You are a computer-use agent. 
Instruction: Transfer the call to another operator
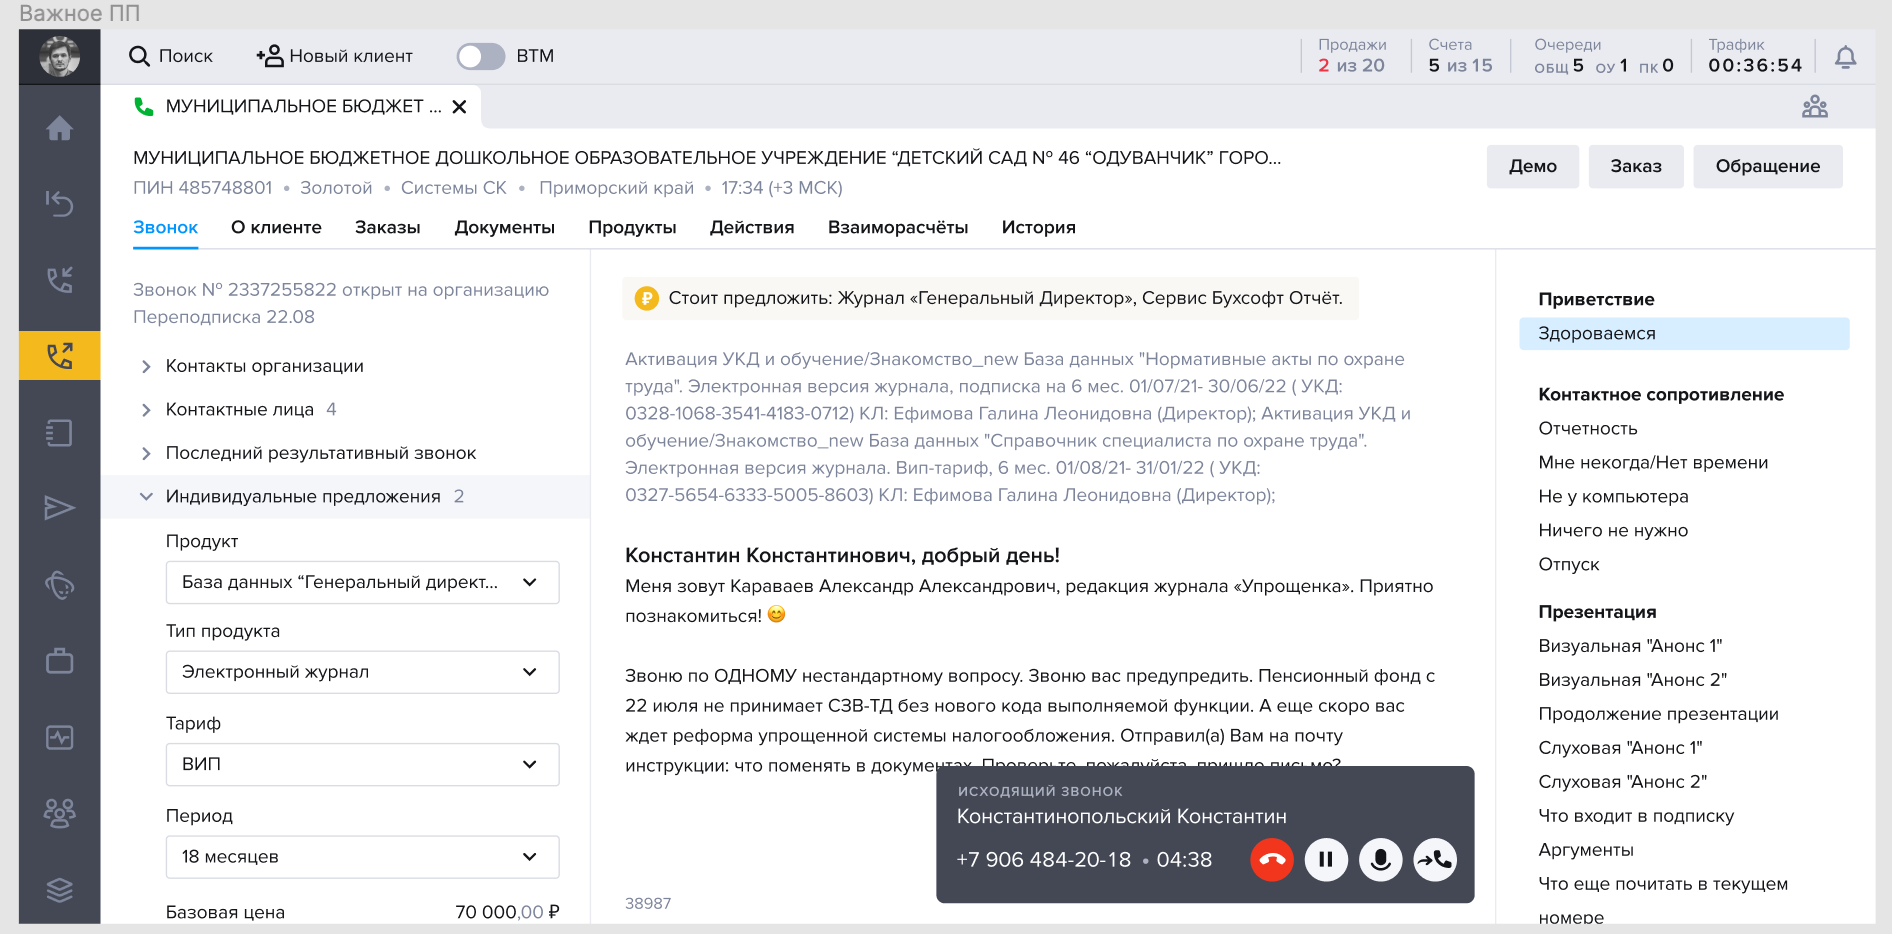pos(1434,860)
